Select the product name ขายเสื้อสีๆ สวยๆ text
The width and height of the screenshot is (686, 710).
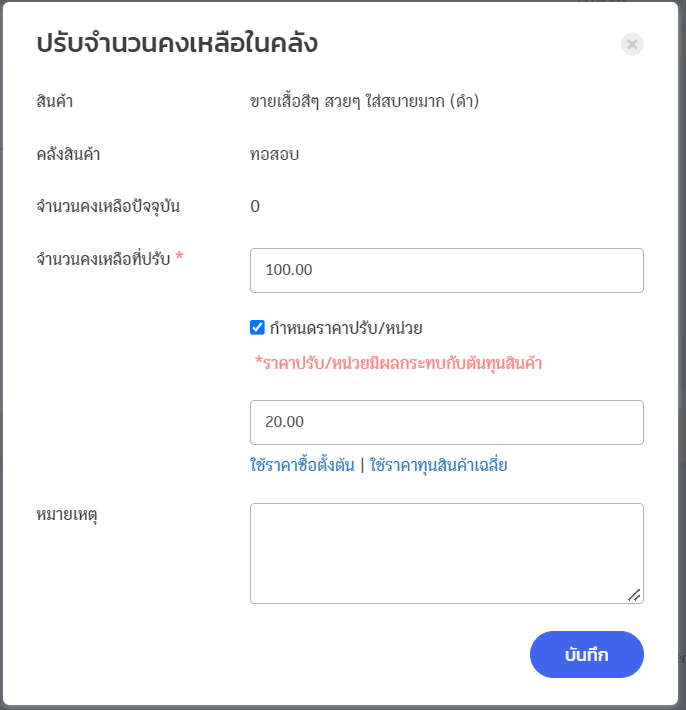coord(305,101)
